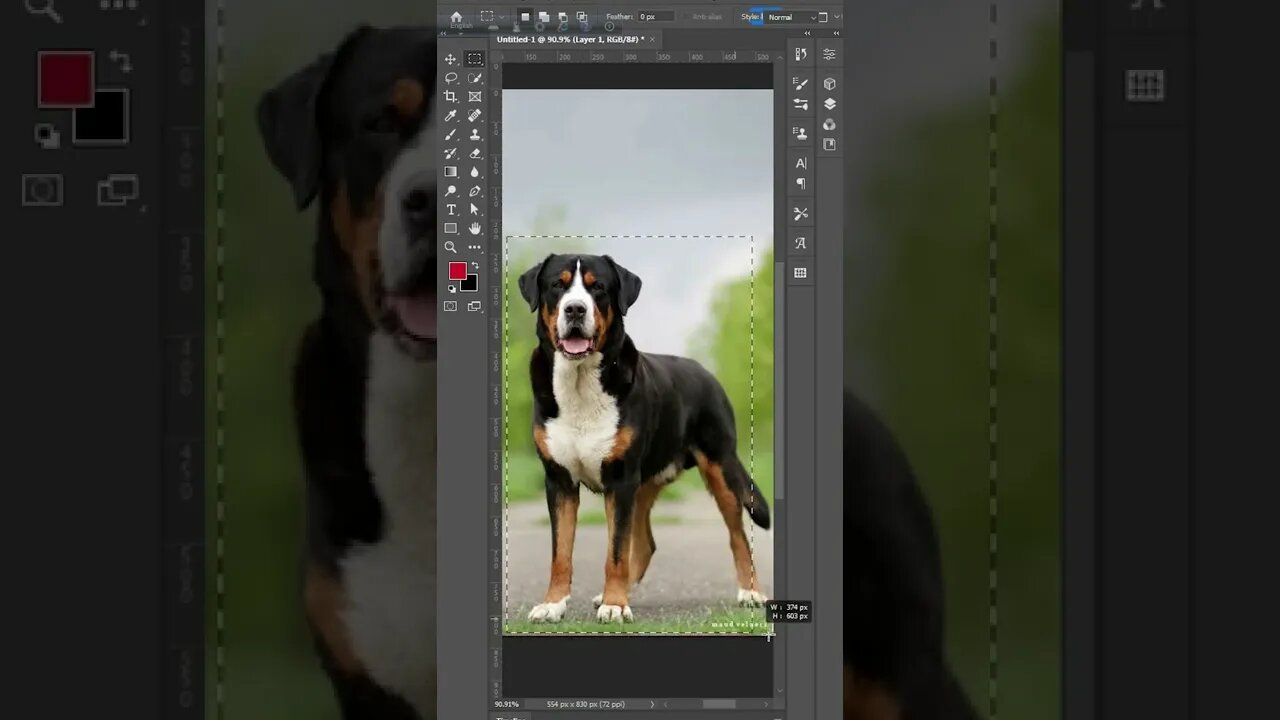The height and width of the screenshot is (720, 1280).
Task: Select the Quick Selection tool
Action: point(475,78)
